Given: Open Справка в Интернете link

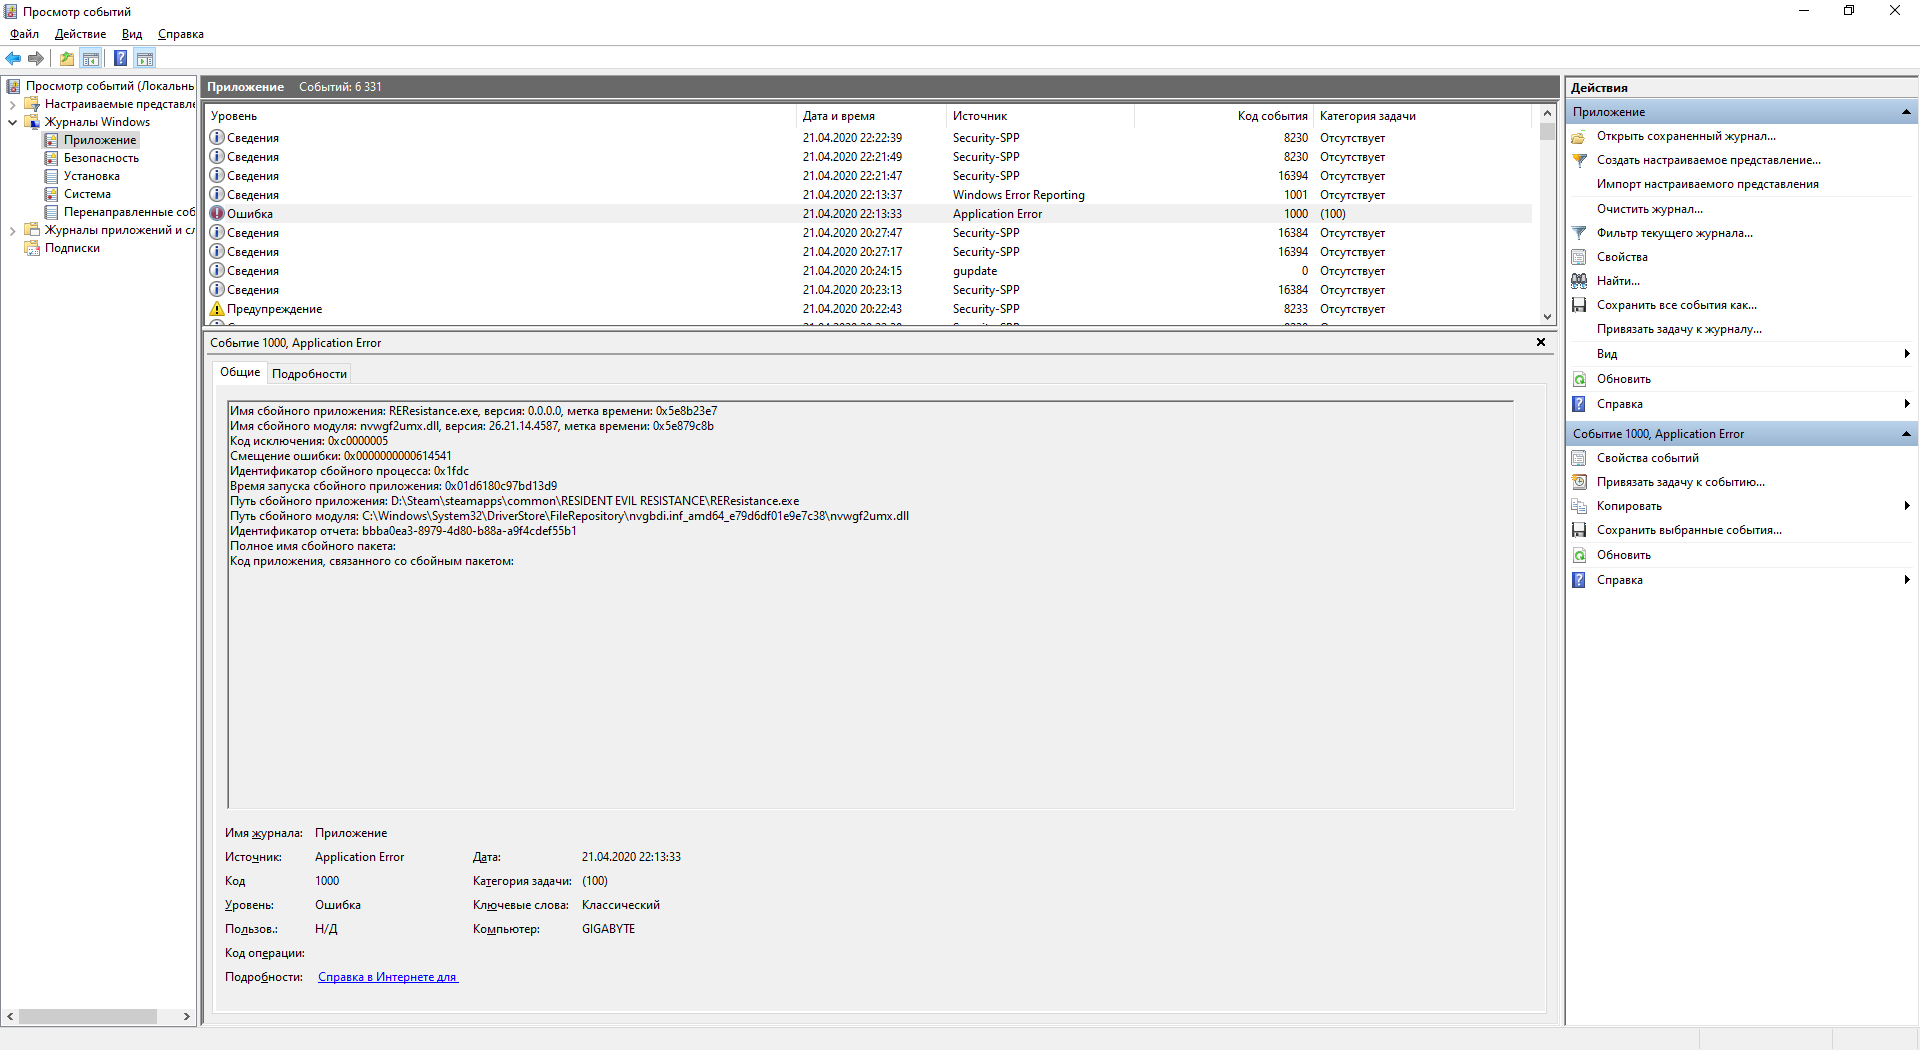Looking at the screenshot, I should pos(388,977).
